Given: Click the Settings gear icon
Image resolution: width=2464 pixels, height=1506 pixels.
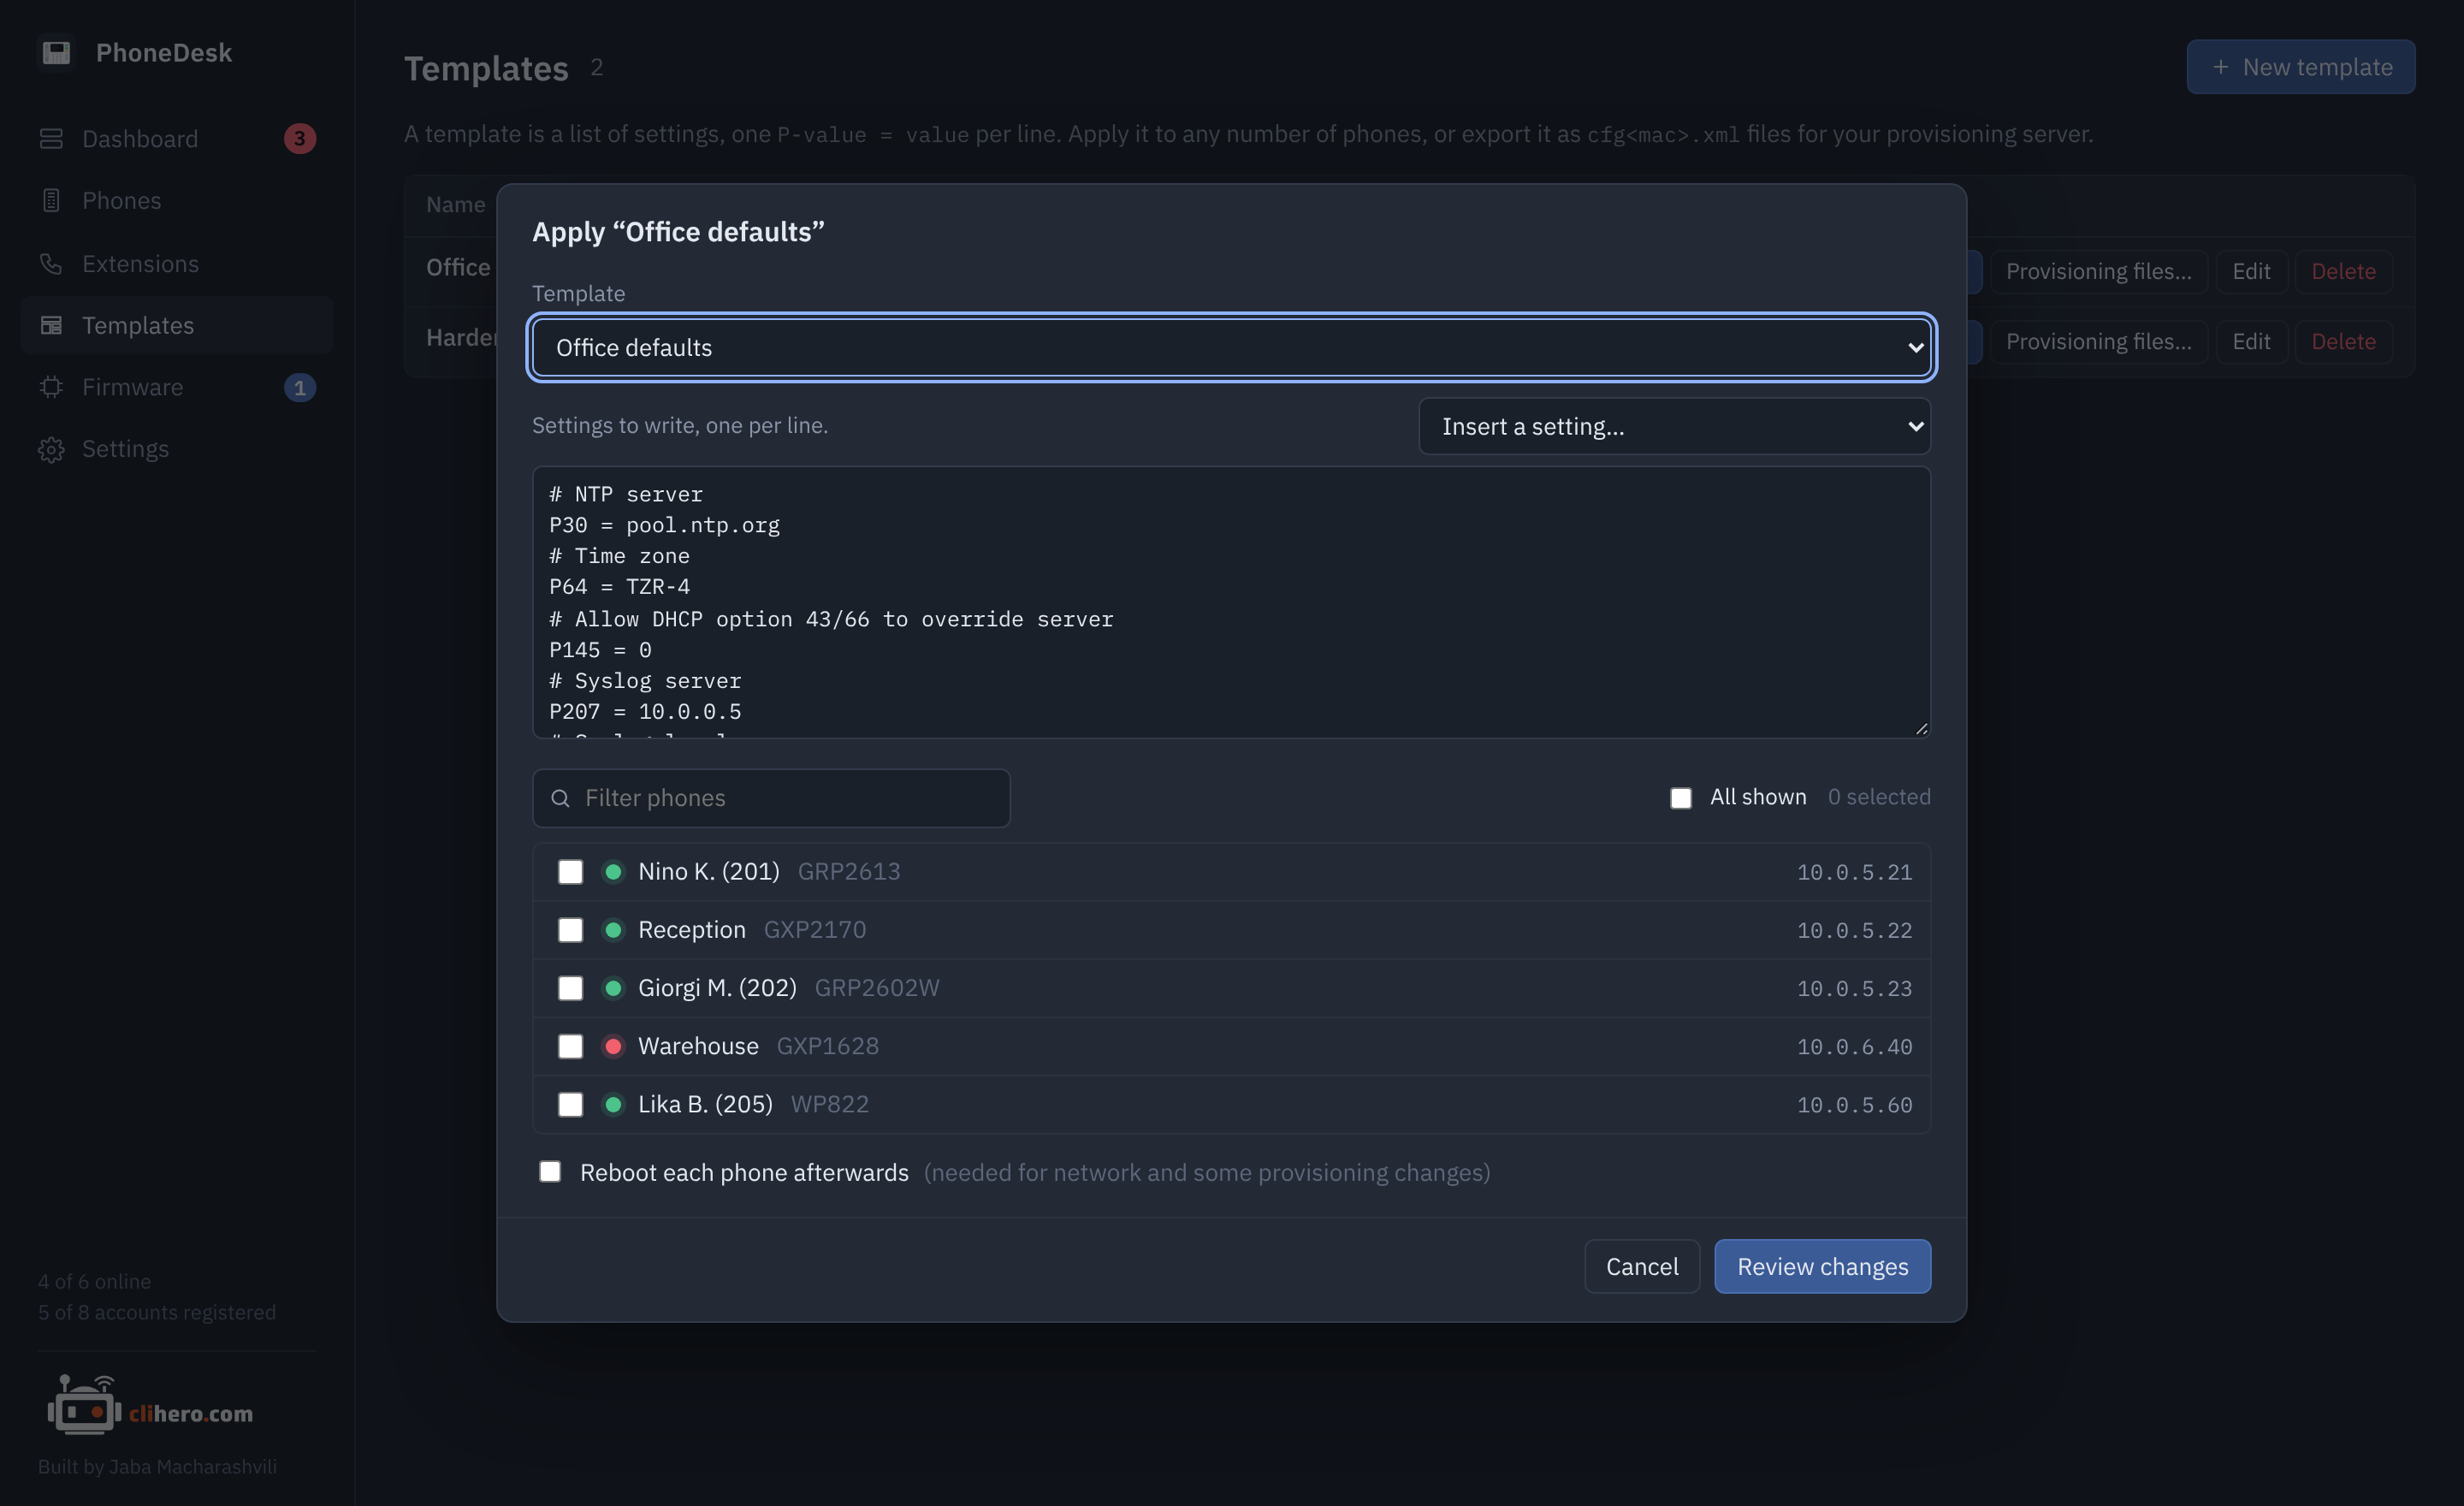Looking at the screenshot, I should tap(51, 449).
